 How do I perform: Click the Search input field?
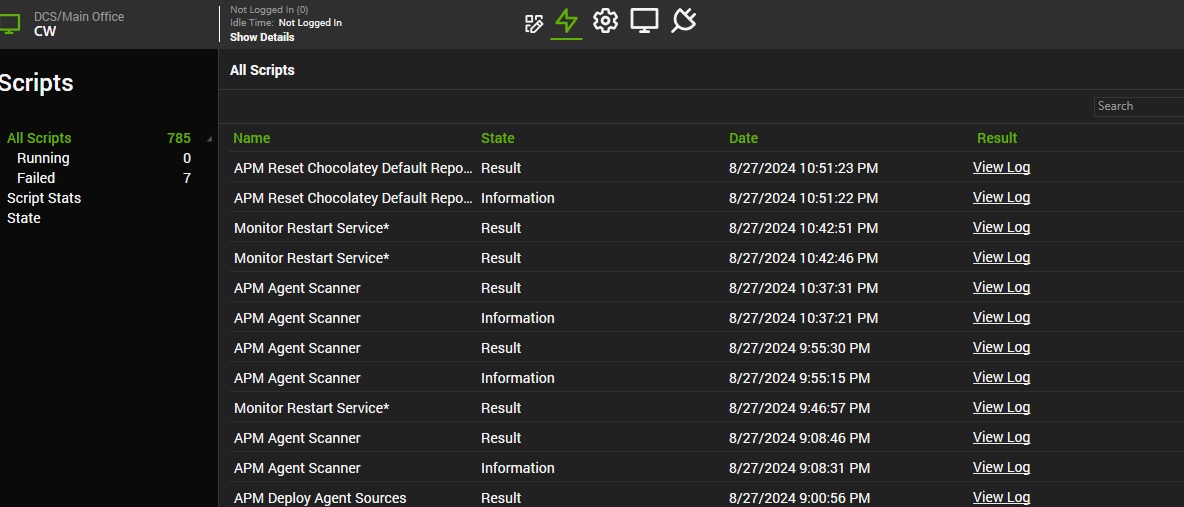pyautogui.click(x=1138, y=106)
